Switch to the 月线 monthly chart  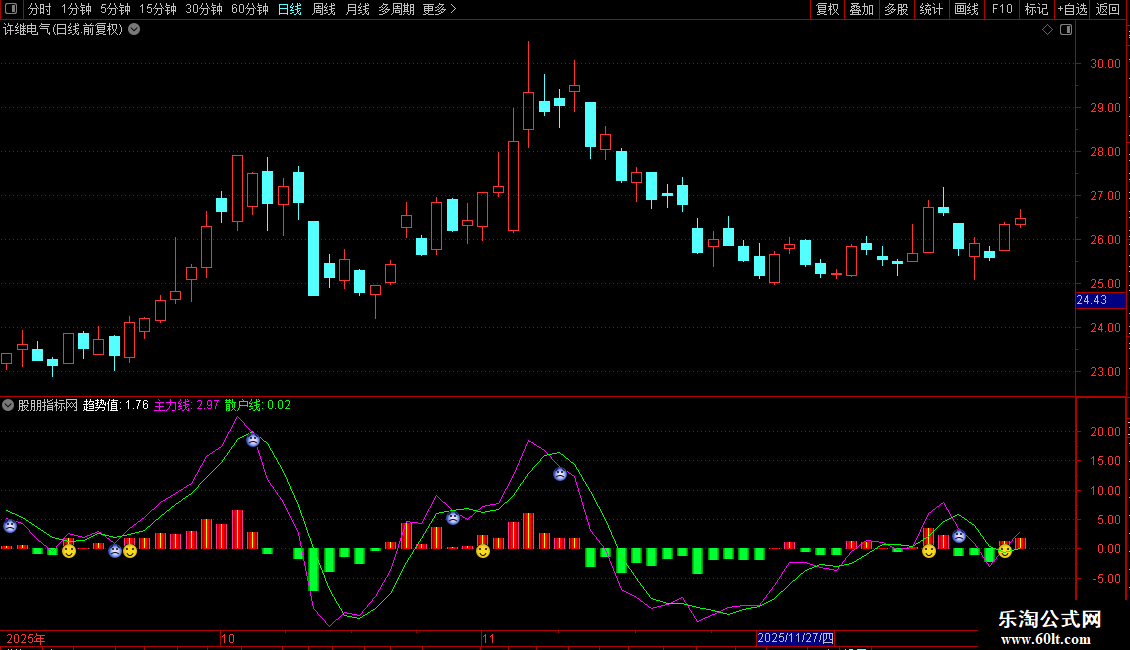357,9
